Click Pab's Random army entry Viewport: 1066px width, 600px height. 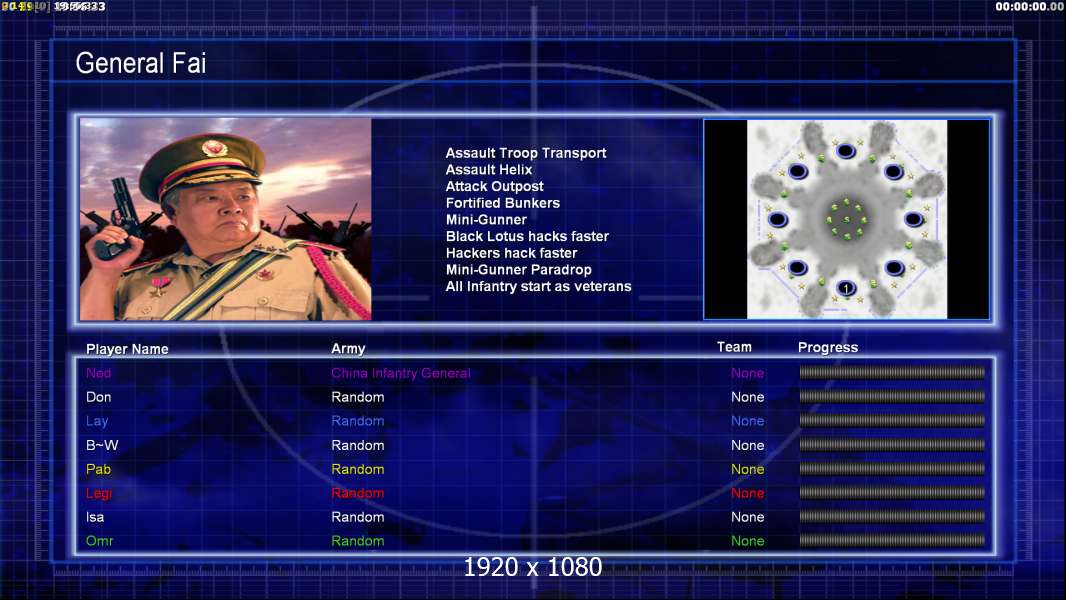tap(358, 469)
